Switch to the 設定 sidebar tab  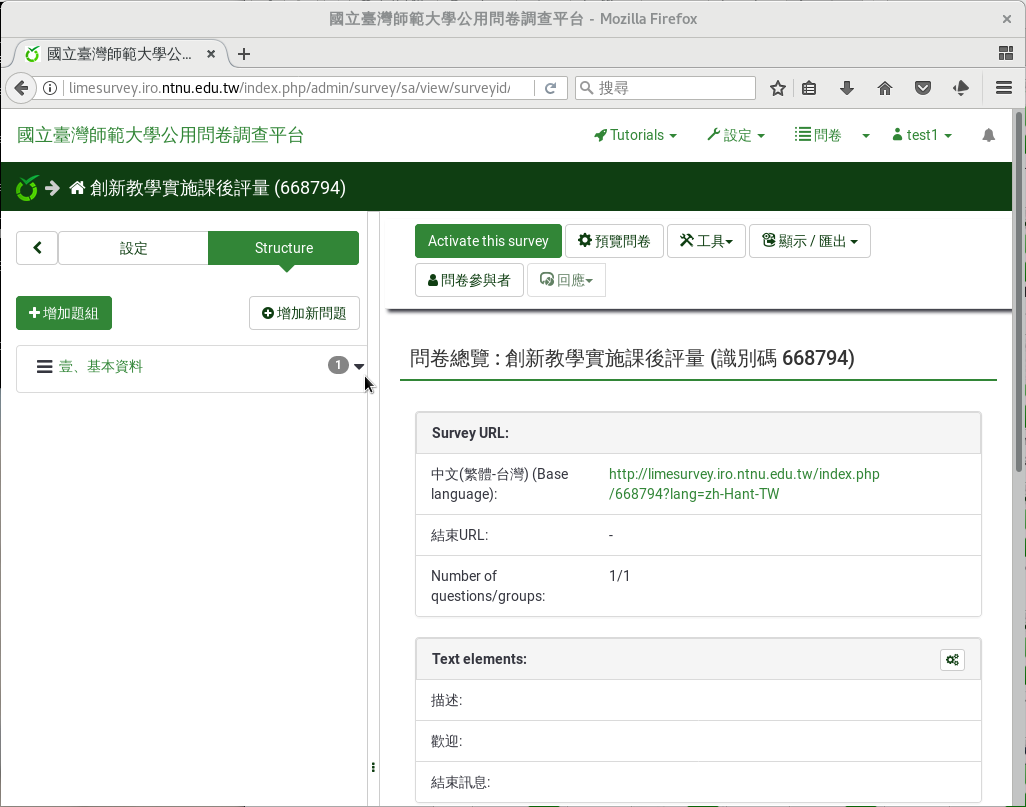click(133, 248)
